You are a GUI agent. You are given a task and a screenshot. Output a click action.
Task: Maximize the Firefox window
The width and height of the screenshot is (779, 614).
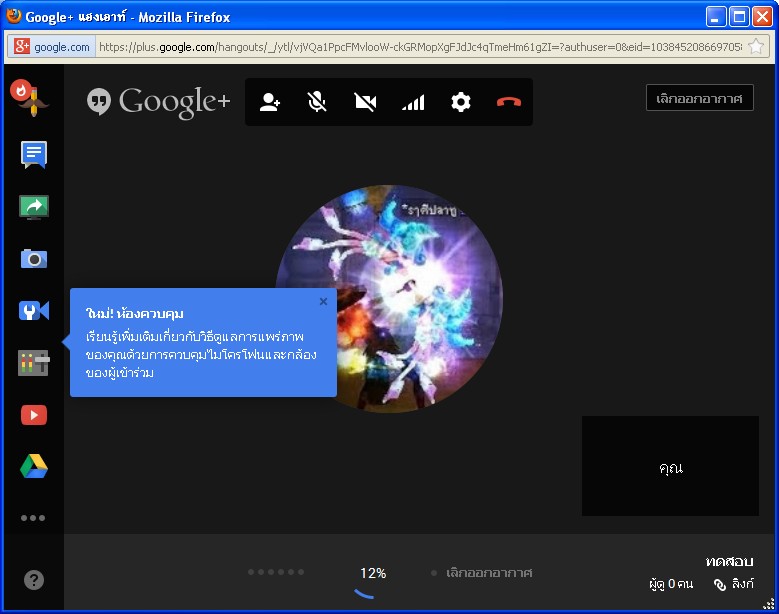739,17
